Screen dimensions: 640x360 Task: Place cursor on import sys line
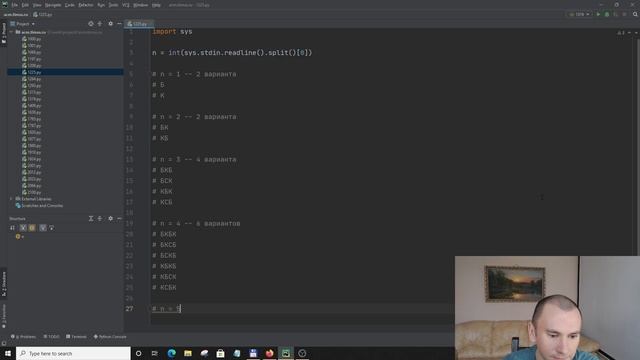(x=172, y=31)
